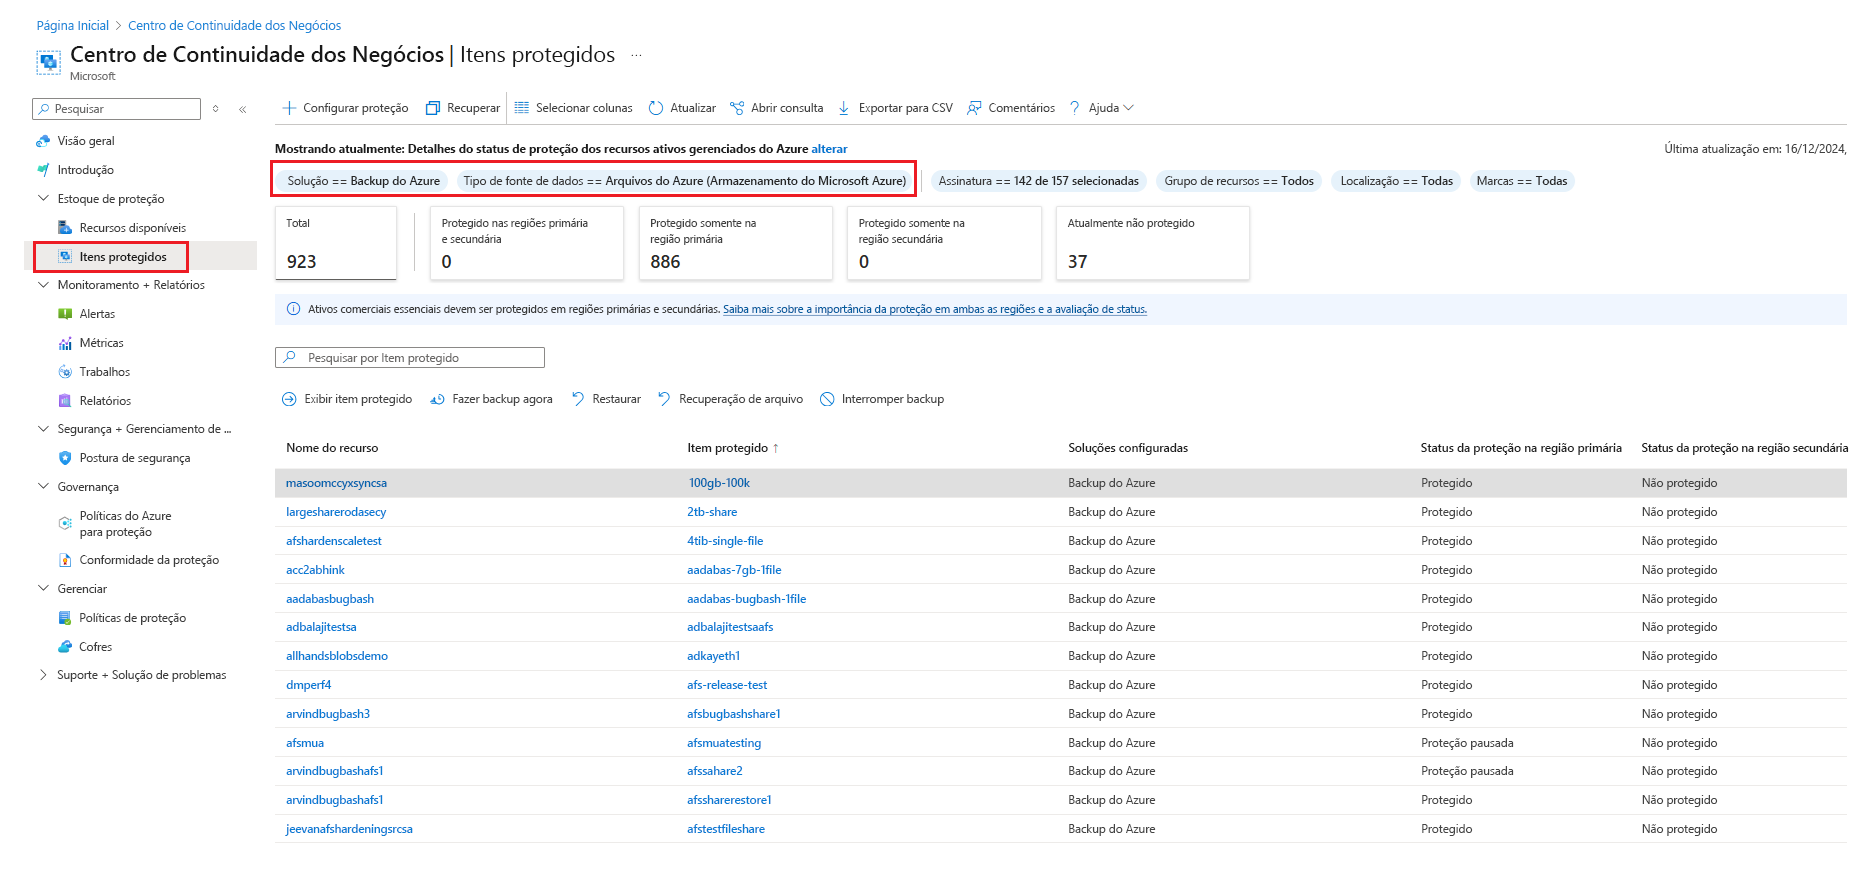The image size is (1873, 870).
Task: Click Localização == Todas filter
Action: coord(1397,181)
